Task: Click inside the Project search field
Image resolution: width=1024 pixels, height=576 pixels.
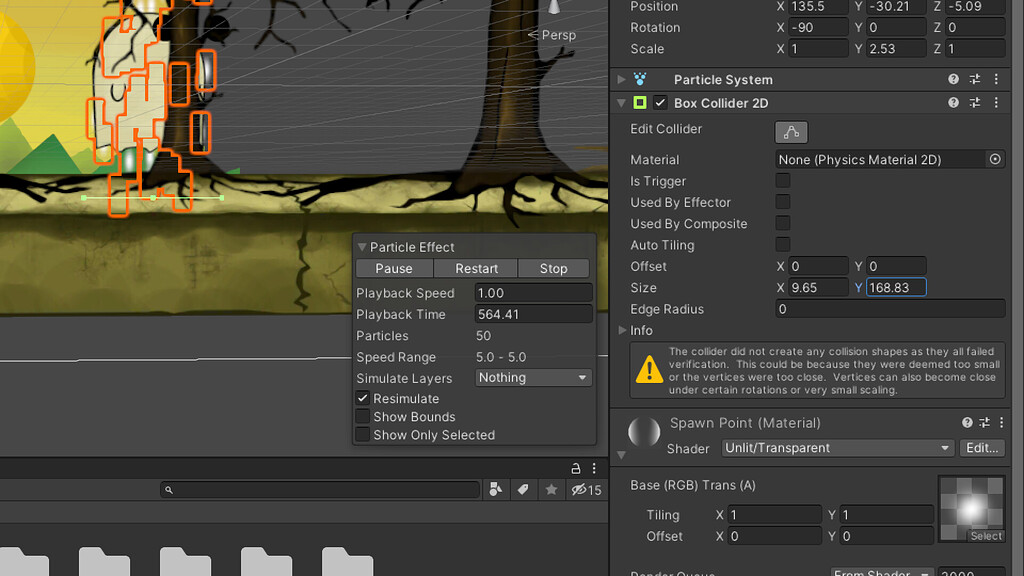Action: [x=320, y=490]
